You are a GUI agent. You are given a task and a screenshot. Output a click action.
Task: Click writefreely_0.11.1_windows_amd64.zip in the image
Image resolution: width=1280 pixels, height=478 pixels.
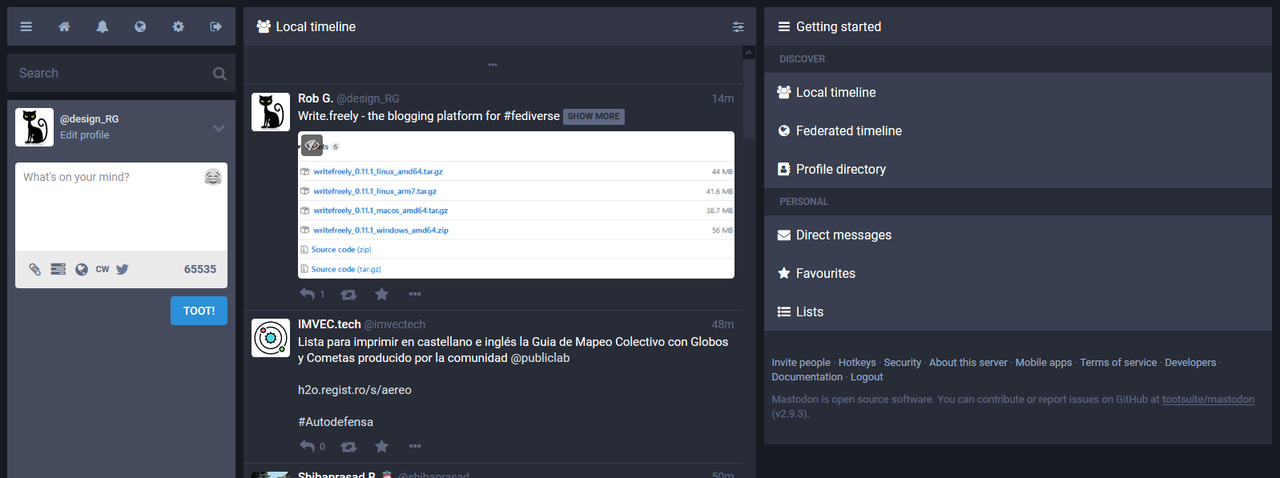coord(381,230)
